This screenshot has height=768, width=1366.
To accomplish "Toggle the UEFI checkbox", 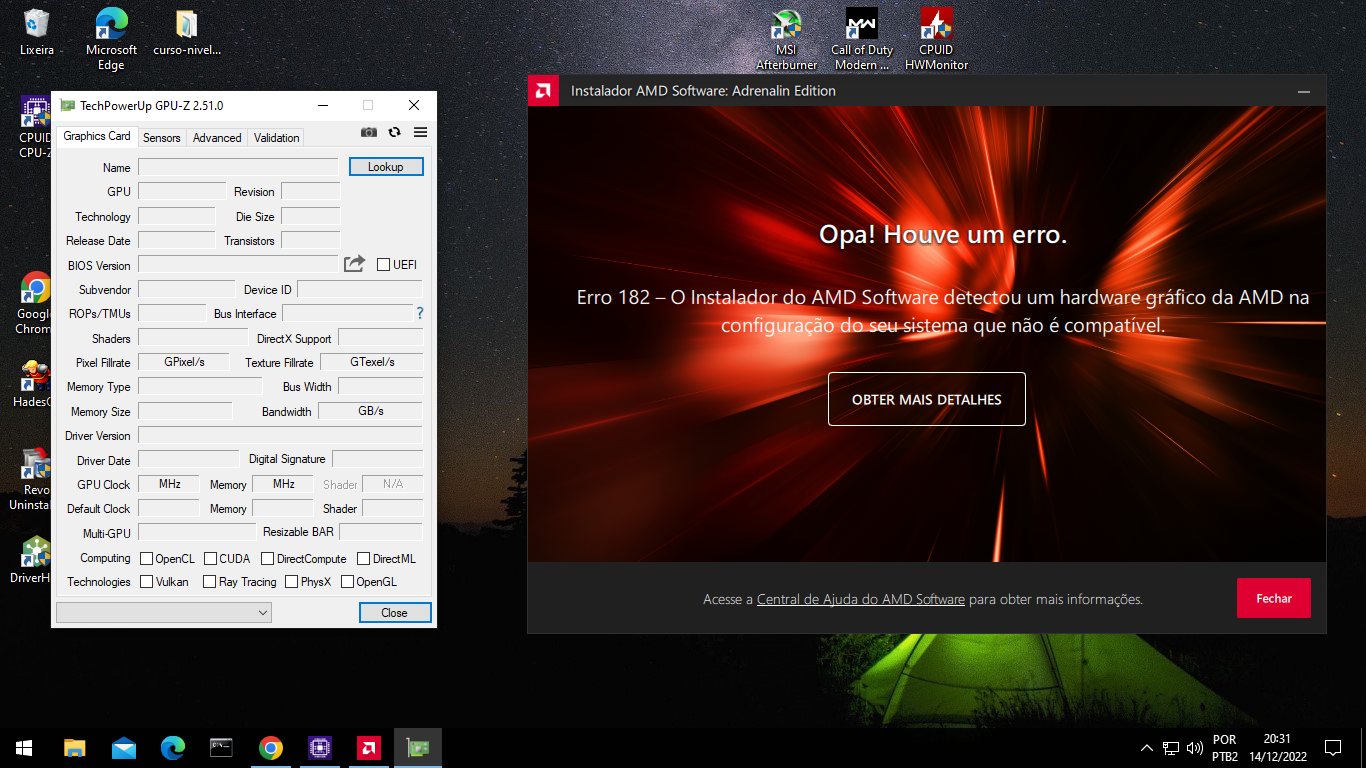I will (x=383, y=264).
